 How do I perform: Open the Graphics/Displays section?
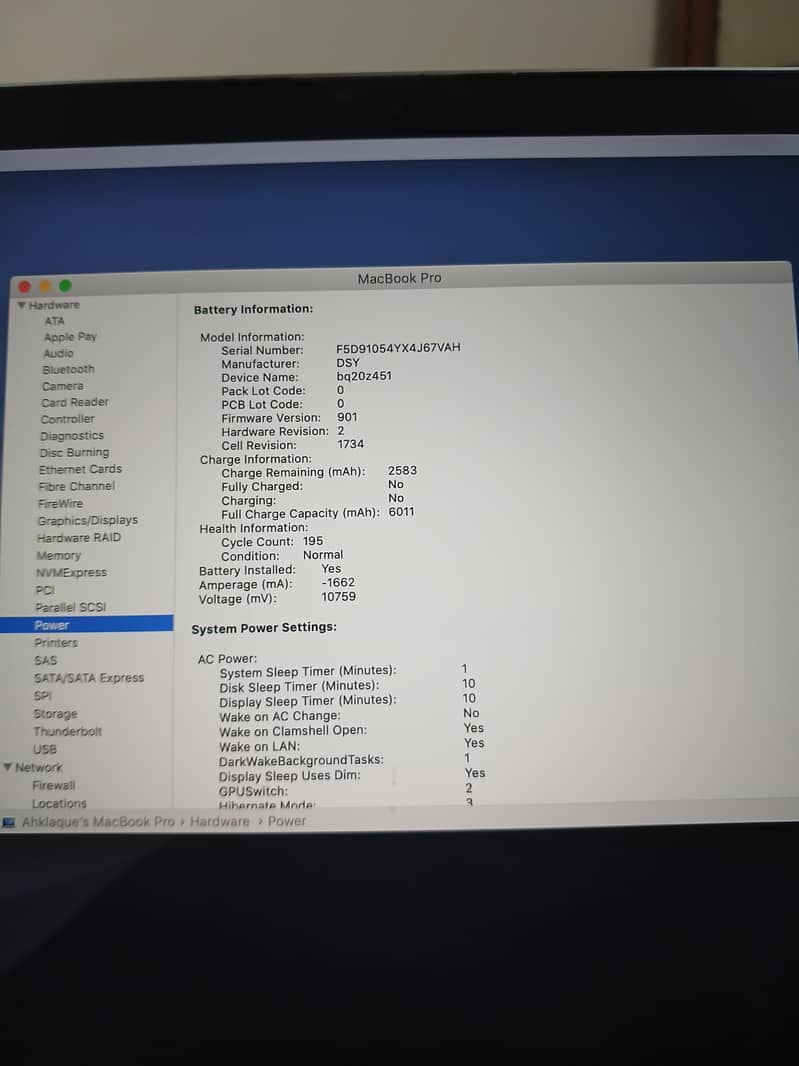click(x=88, y=520)
